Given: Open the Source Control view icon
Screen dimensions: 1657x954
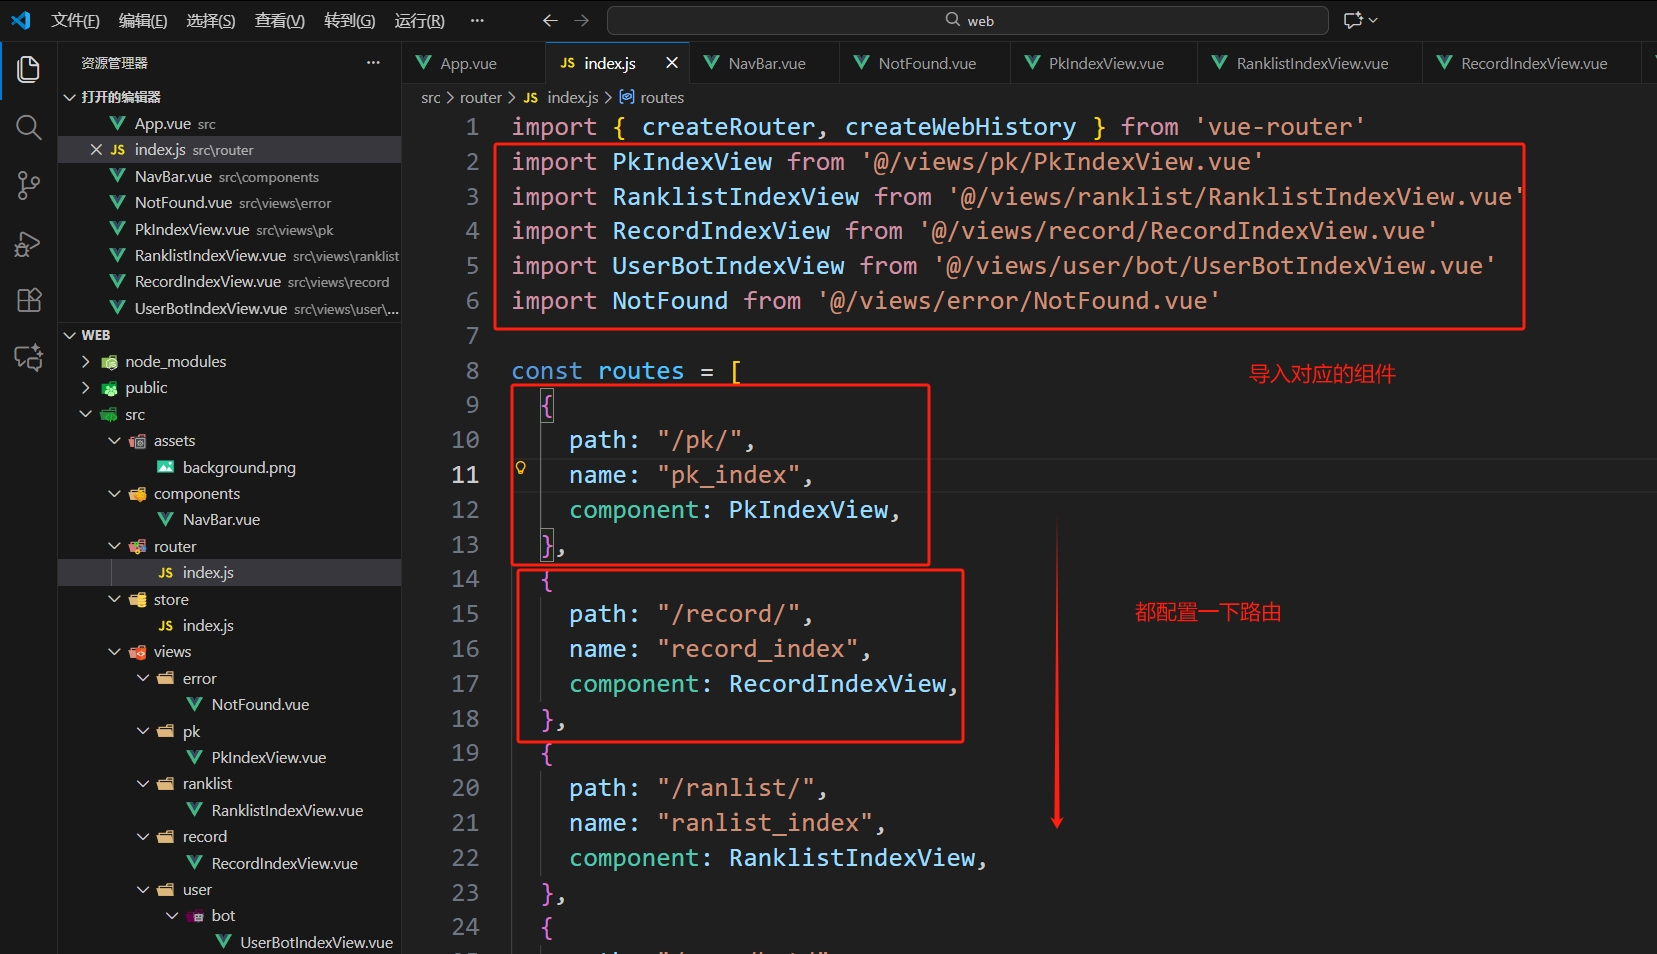Looking at the screenshot, I should [28, 185].
